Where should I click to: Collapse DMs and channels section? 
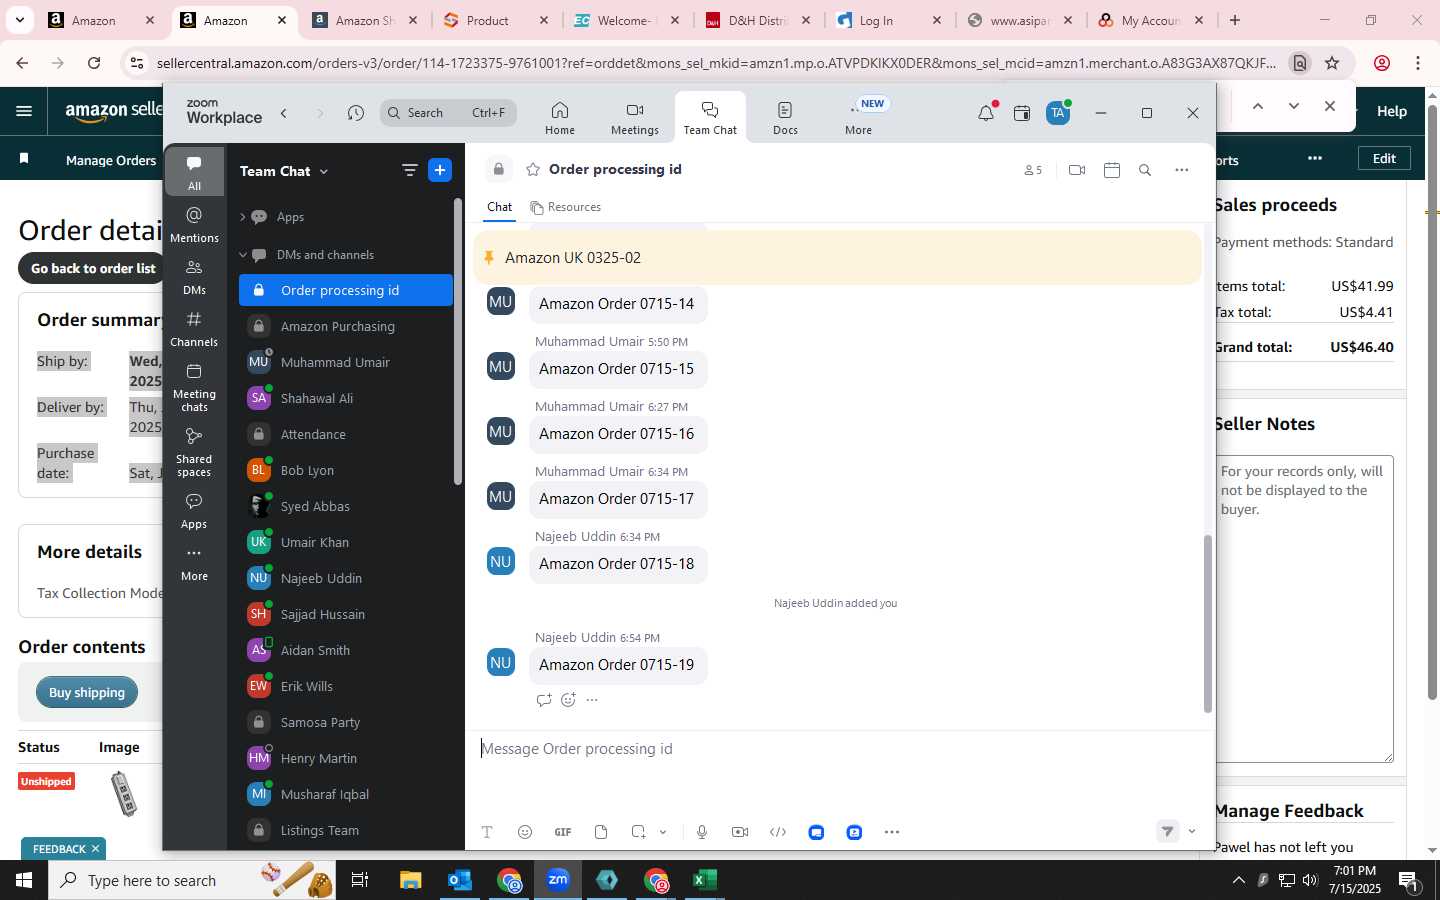point(242,255)
